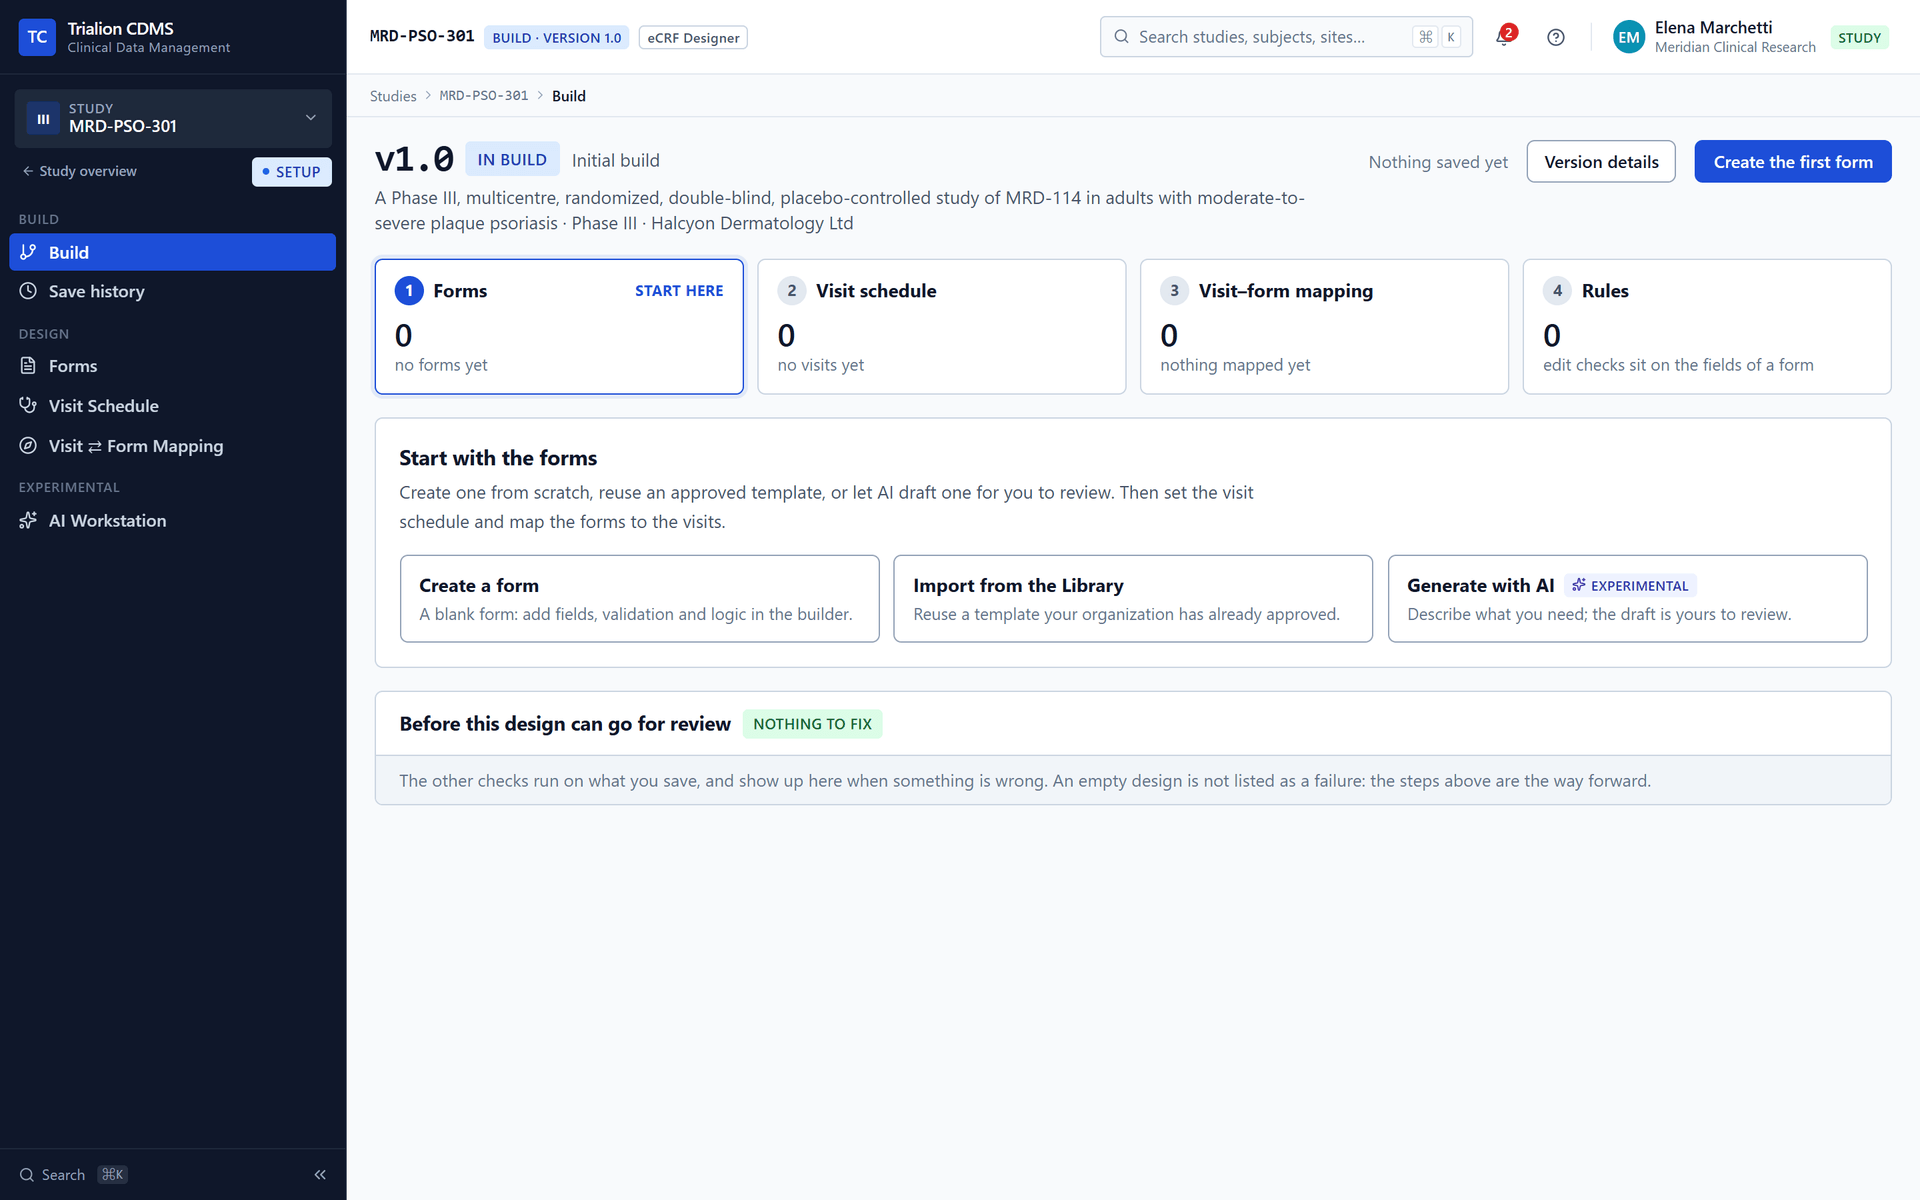This screenshot has width=1920, height=1200.
Task: Click the Visit Form Mapping compass icon
Action: [28, 446]
